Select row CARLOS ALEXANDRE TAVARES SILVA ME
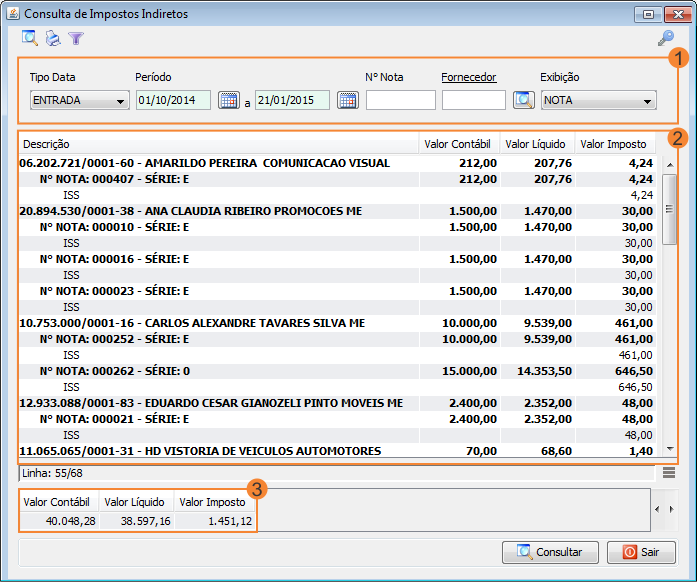This screenshot has height=582, width=697. [337, 323]
